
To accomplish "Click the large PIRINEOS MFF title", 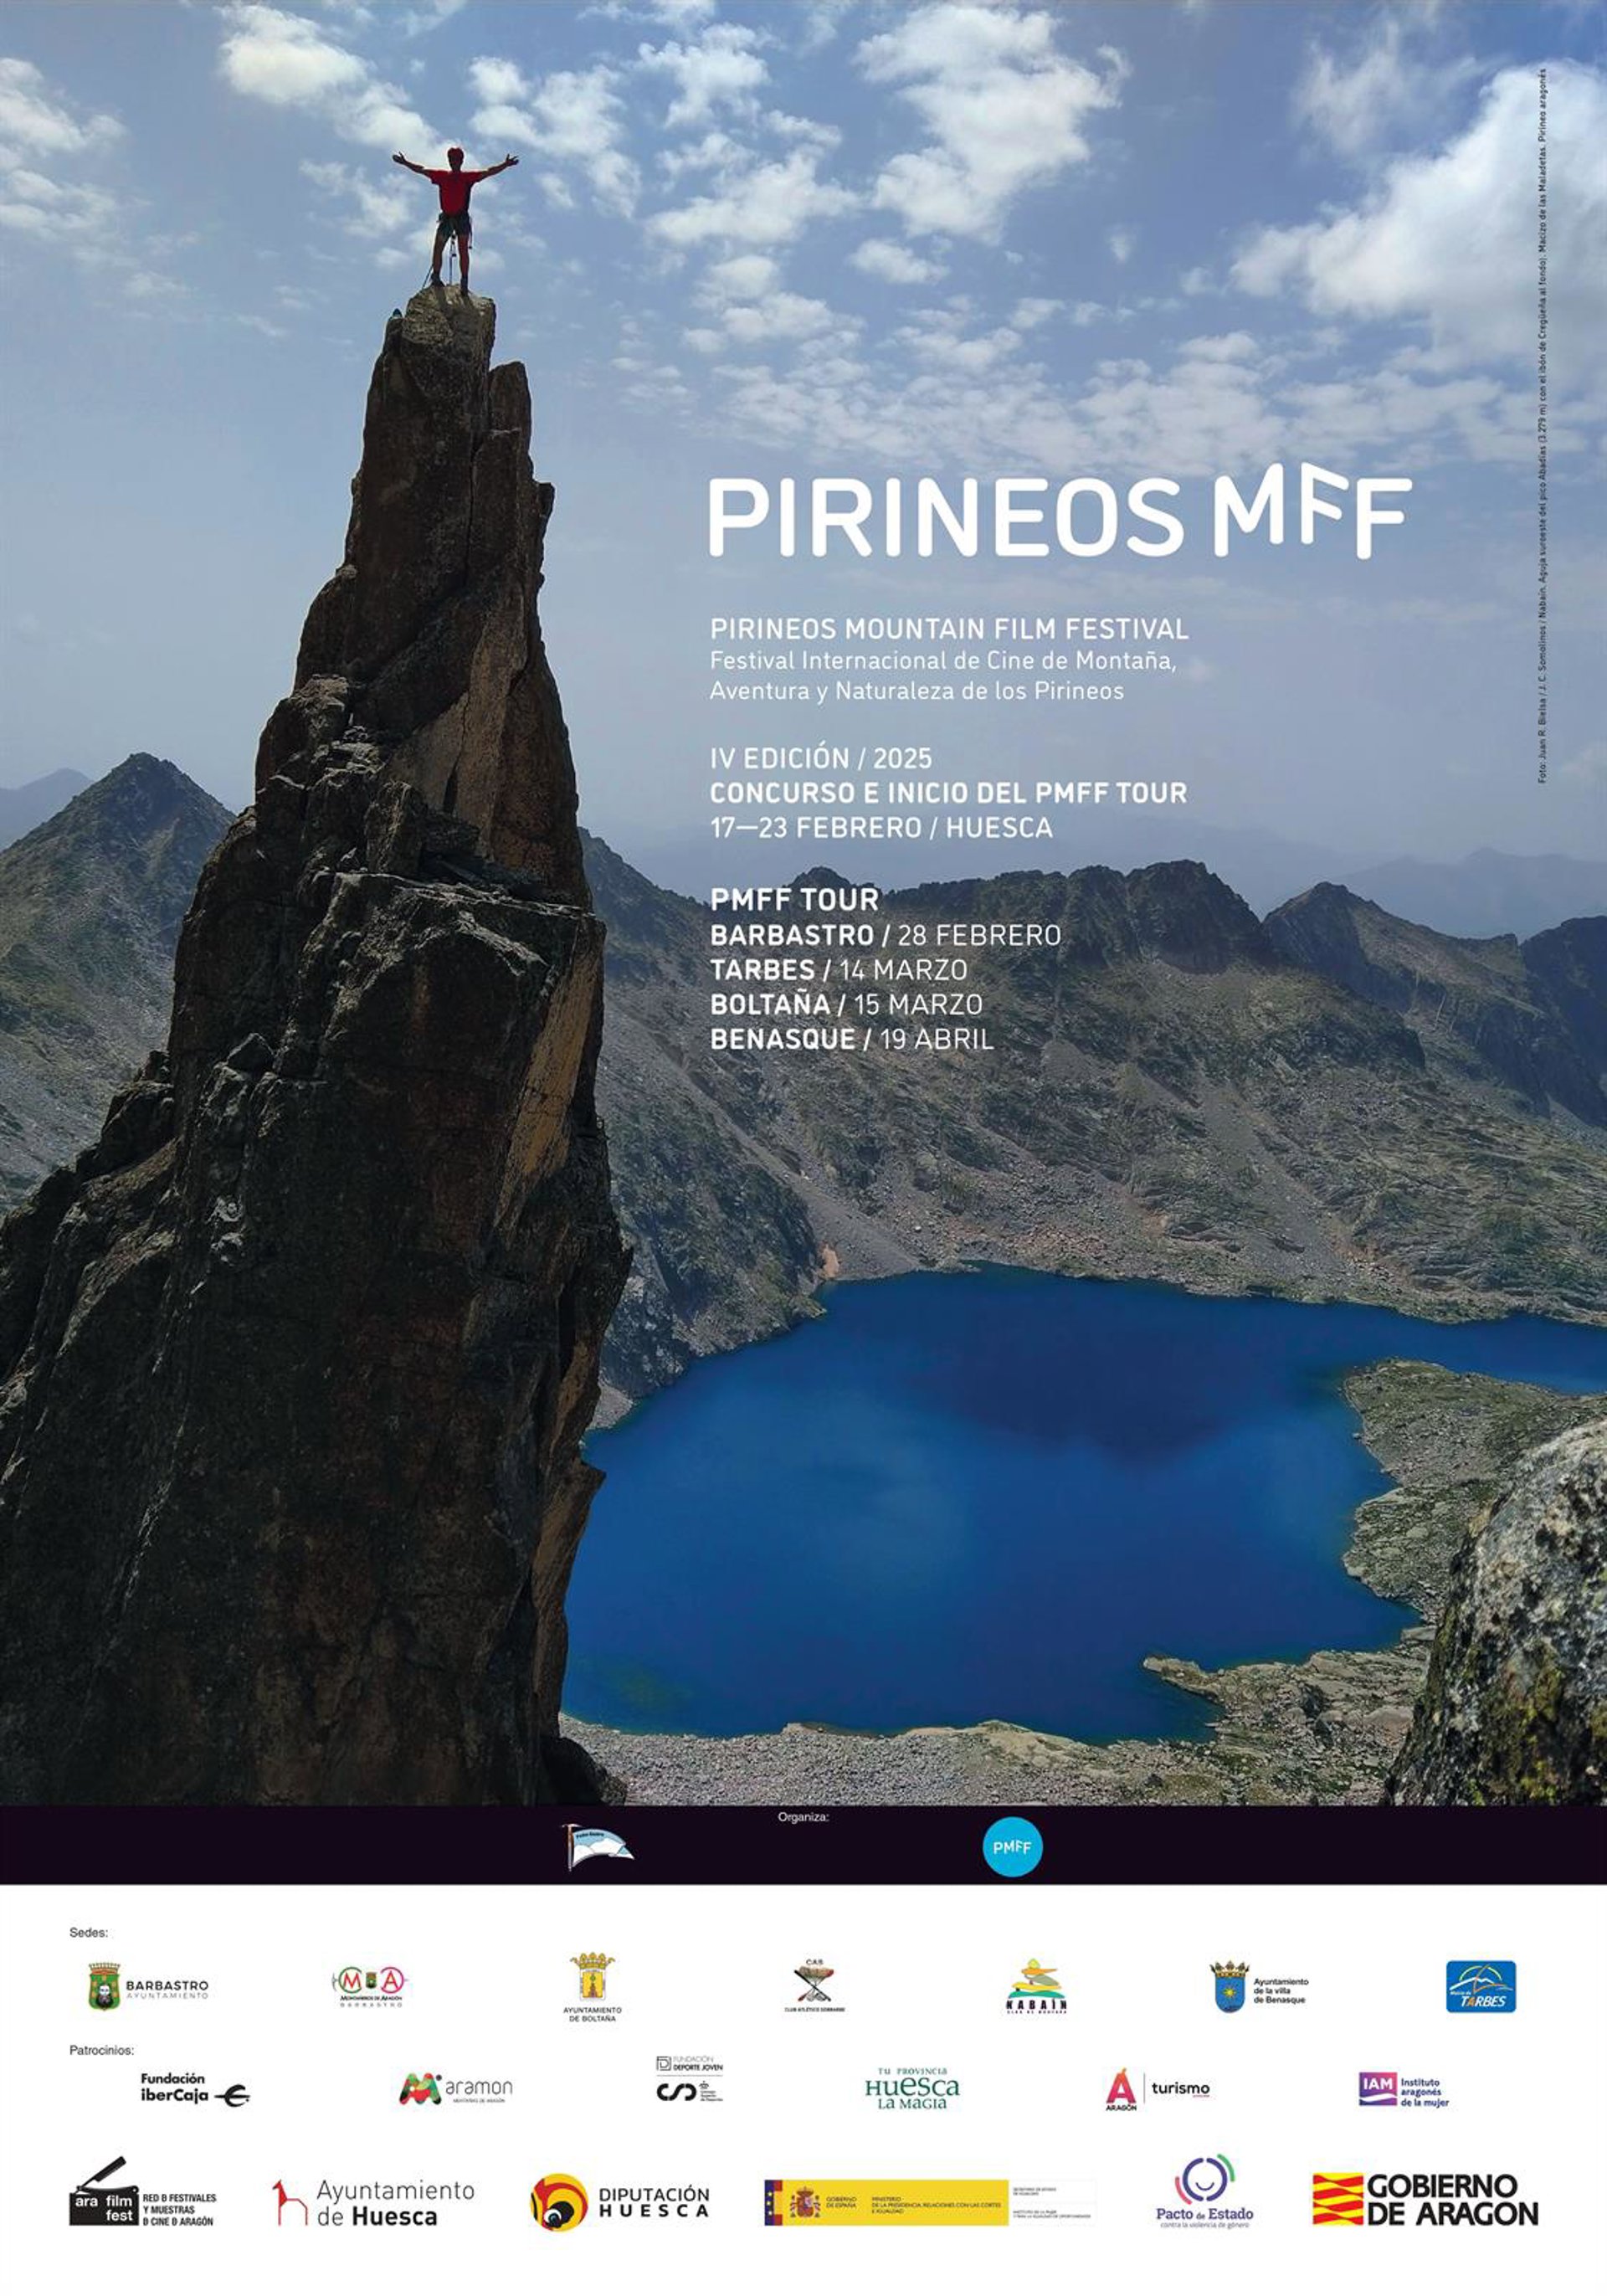I will tap(1059, 515).
